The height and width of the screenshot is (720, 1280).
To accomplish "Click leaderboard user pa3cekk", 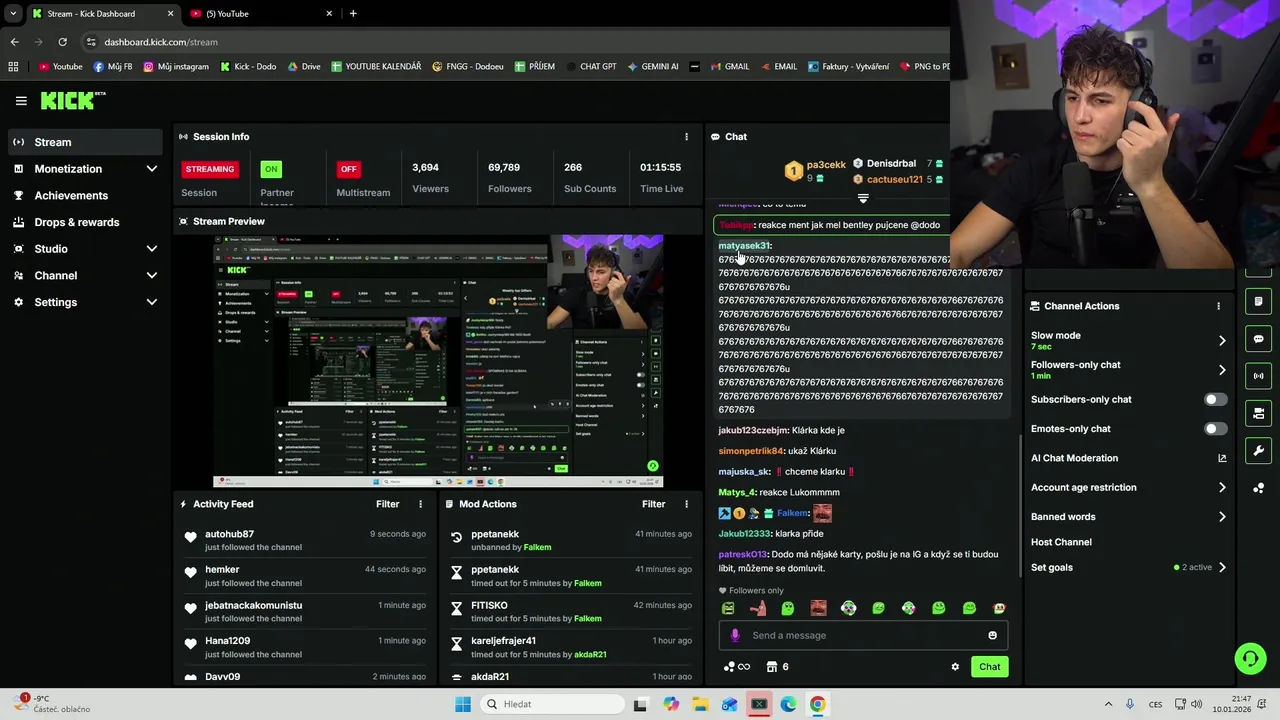I will (x=826, y=165).
